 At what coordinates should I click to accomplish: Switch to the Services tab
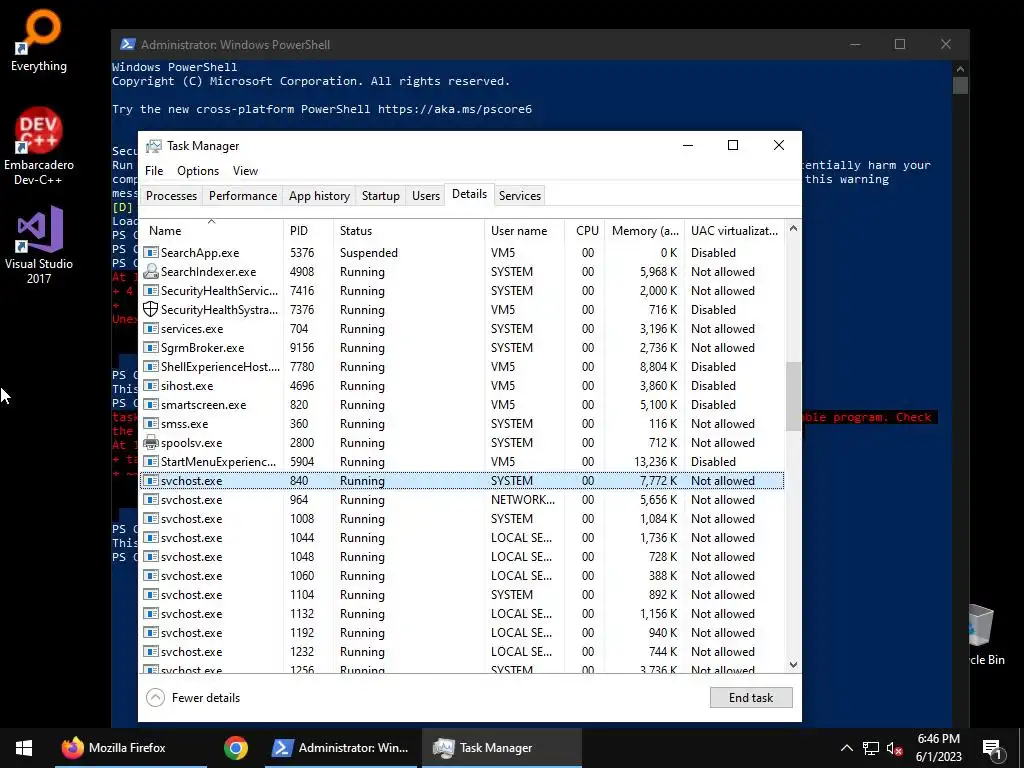(x=520, y=196)
